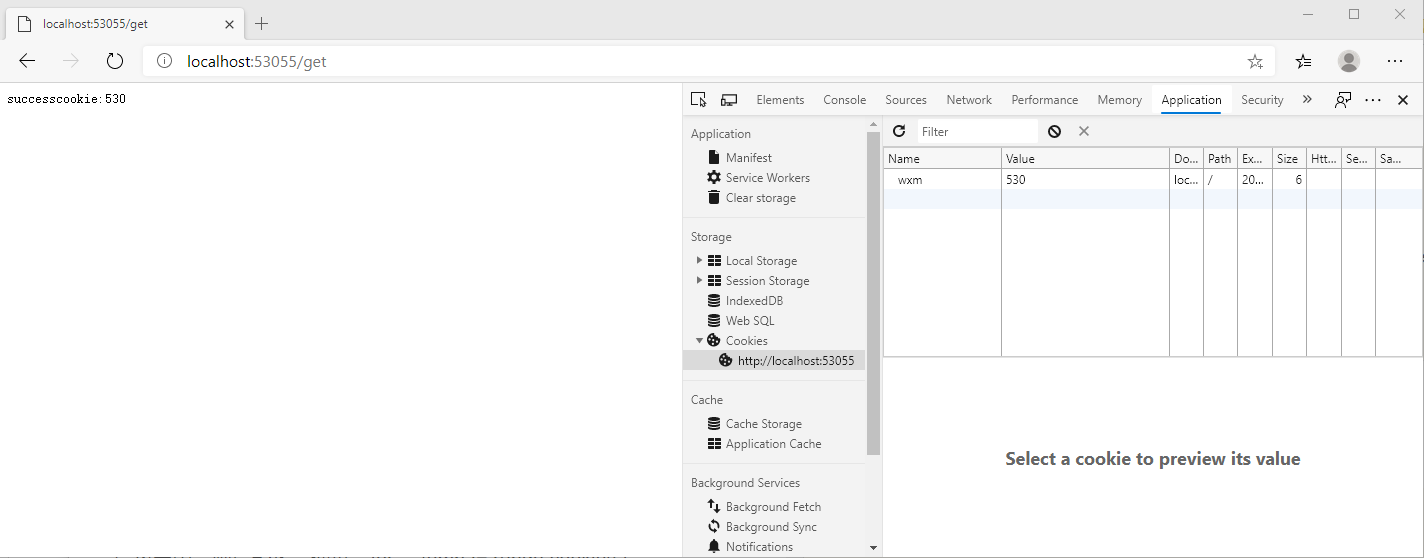Collapse the Cookies tree node
This screenshot has width=1424, height=558.
tap(699, 340)
